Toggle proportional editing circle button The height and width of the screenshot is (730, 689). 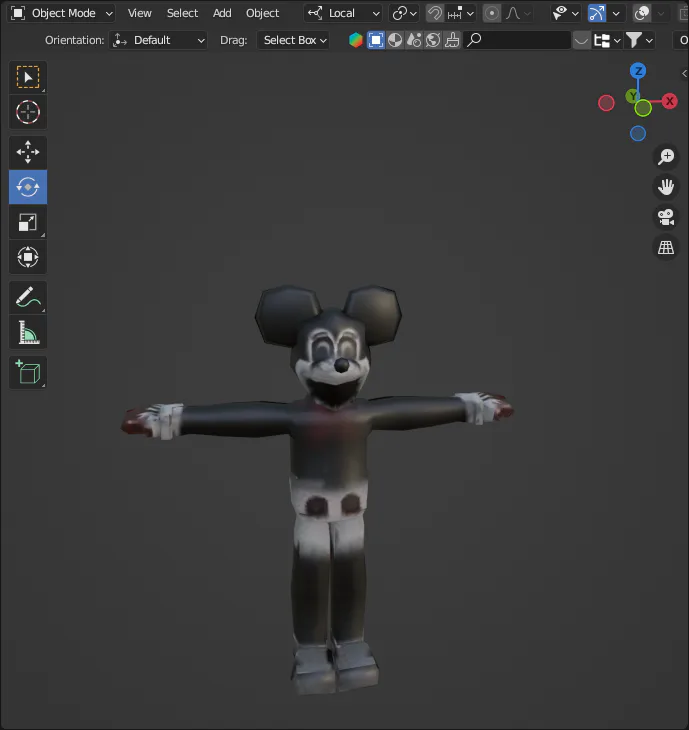(492, 14)
